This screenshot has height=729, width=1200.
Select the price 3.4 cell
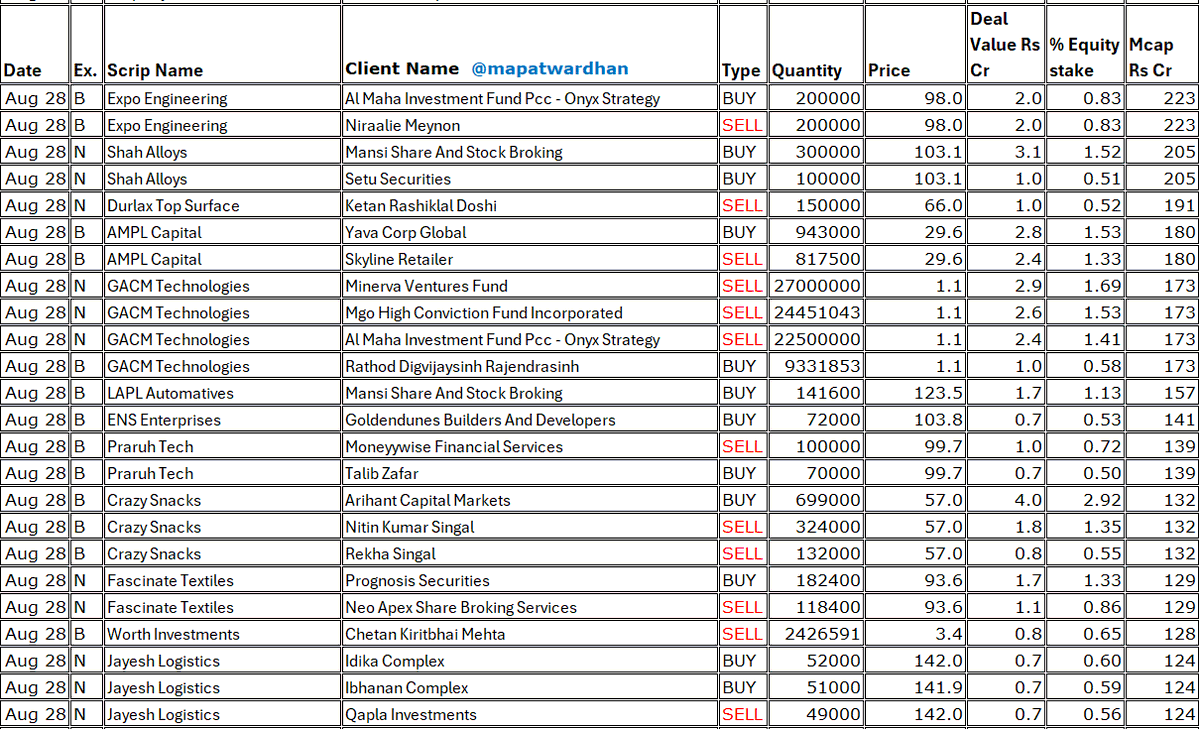915,634
